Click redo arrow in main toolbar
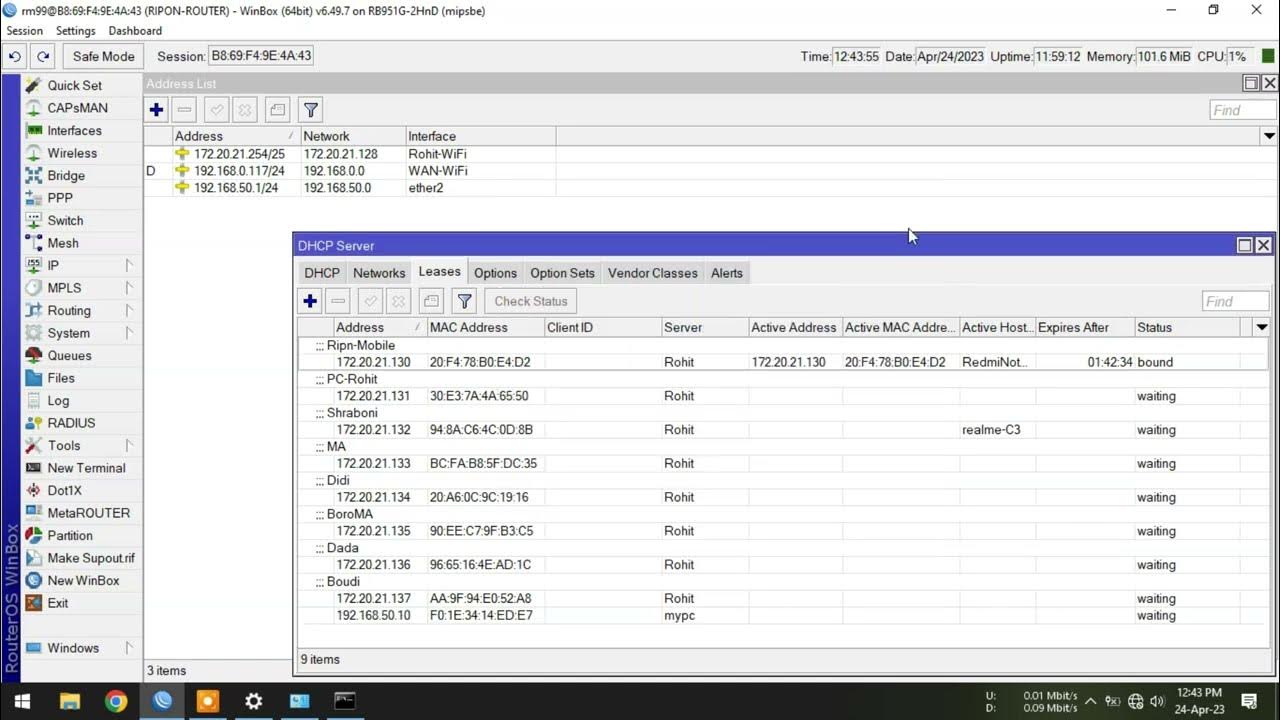 click(42, 57)
